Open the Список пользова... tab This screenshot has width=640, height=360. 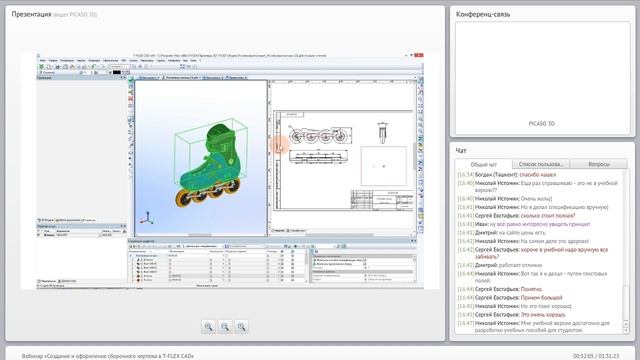click(541, 164)
